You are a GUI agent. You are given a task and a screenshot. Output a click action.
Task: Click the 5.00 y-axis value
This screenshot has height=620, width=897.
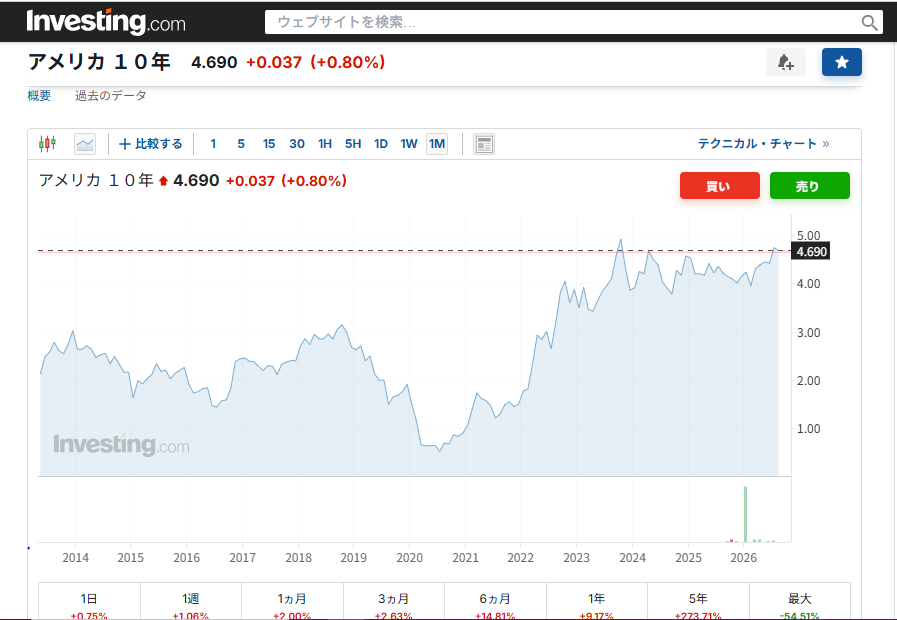pyautogui.click(x=808, y=236)
